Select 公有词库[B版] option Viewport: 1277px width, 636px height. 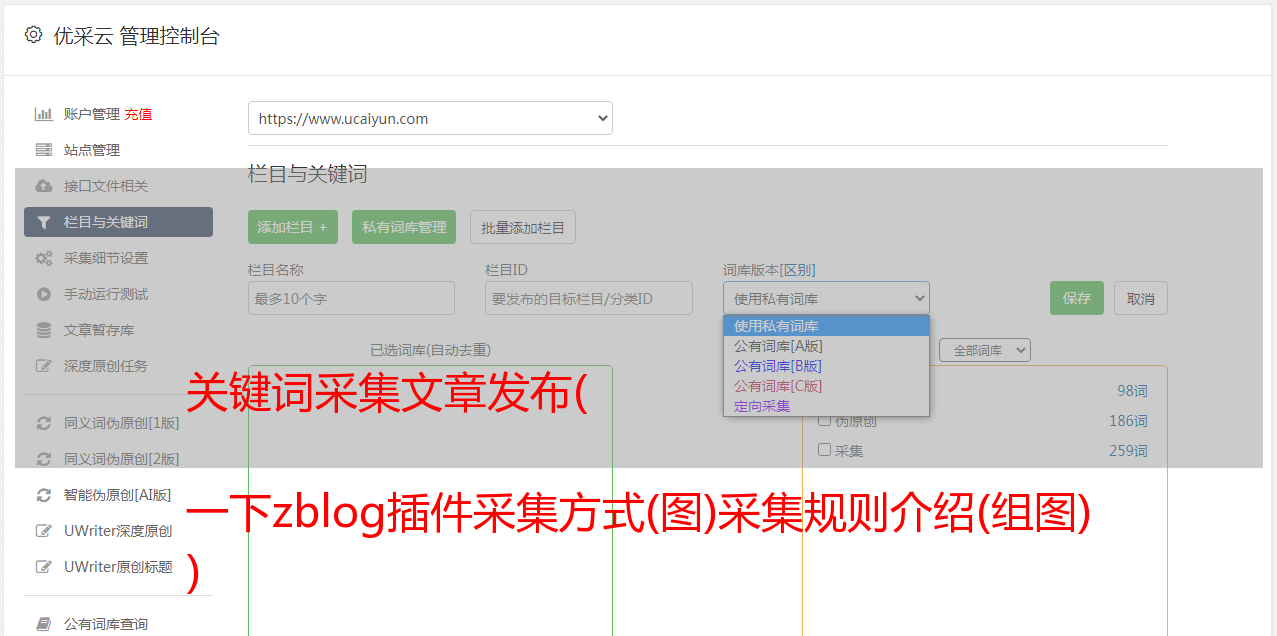click(x=826, y=366)
